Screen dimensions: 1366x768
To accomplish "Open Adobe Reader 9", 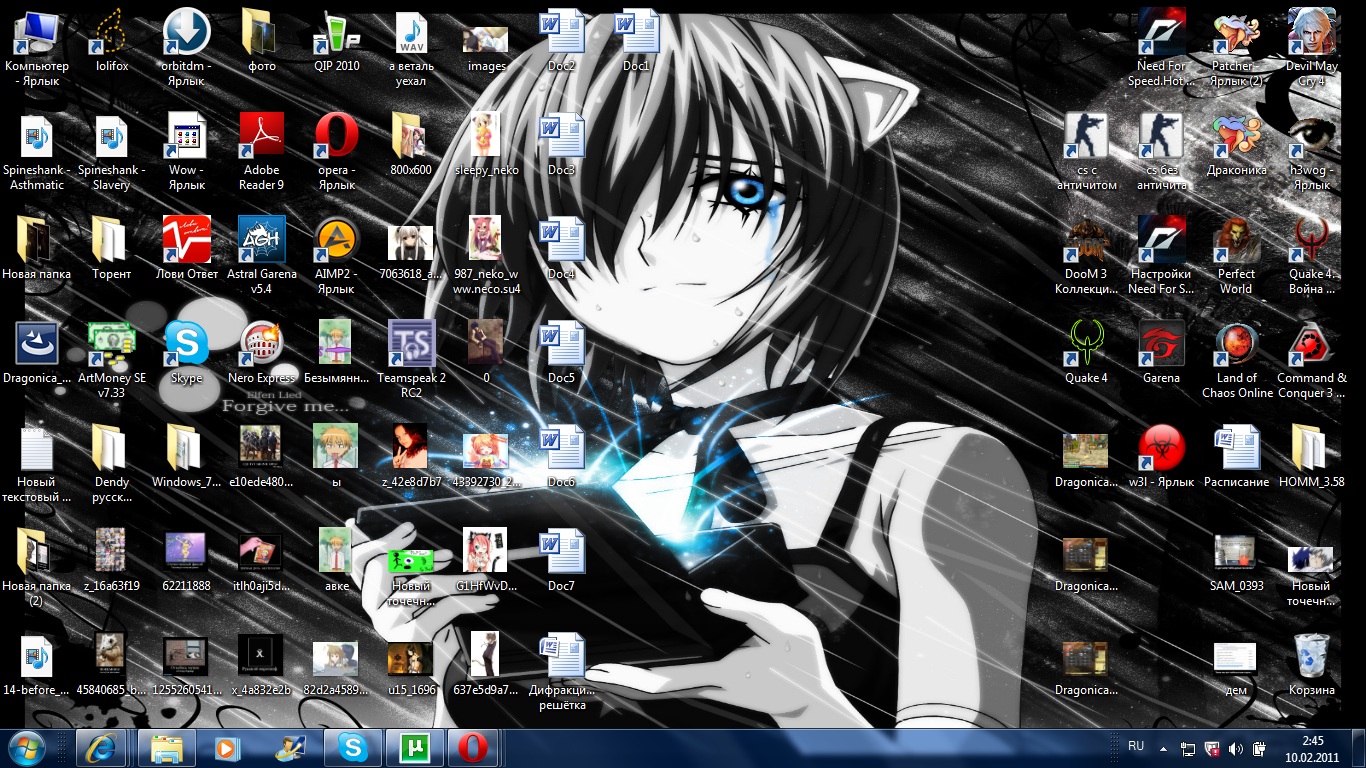I will point(261,136).
